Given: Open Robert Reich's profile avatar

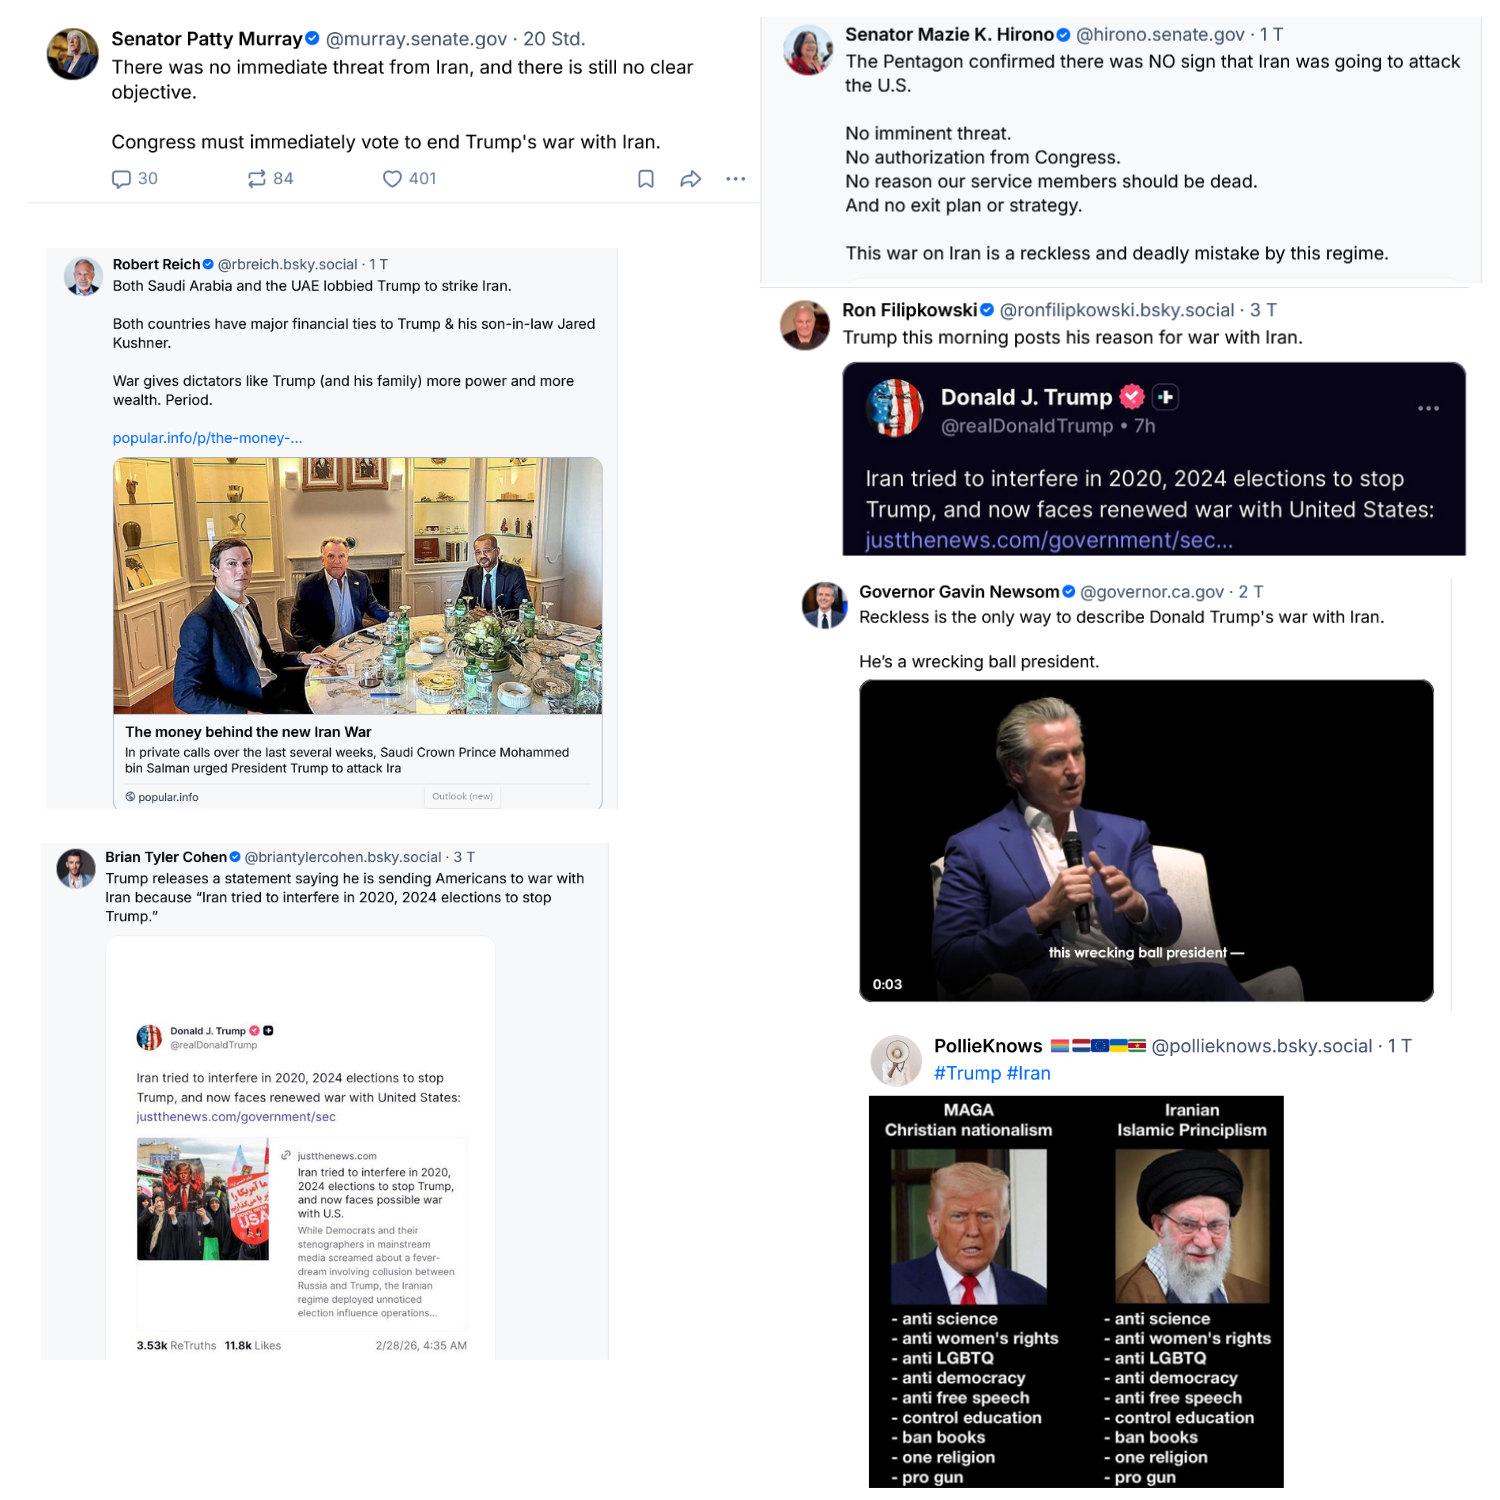Looking at the screenshot, I should point(83,276).
